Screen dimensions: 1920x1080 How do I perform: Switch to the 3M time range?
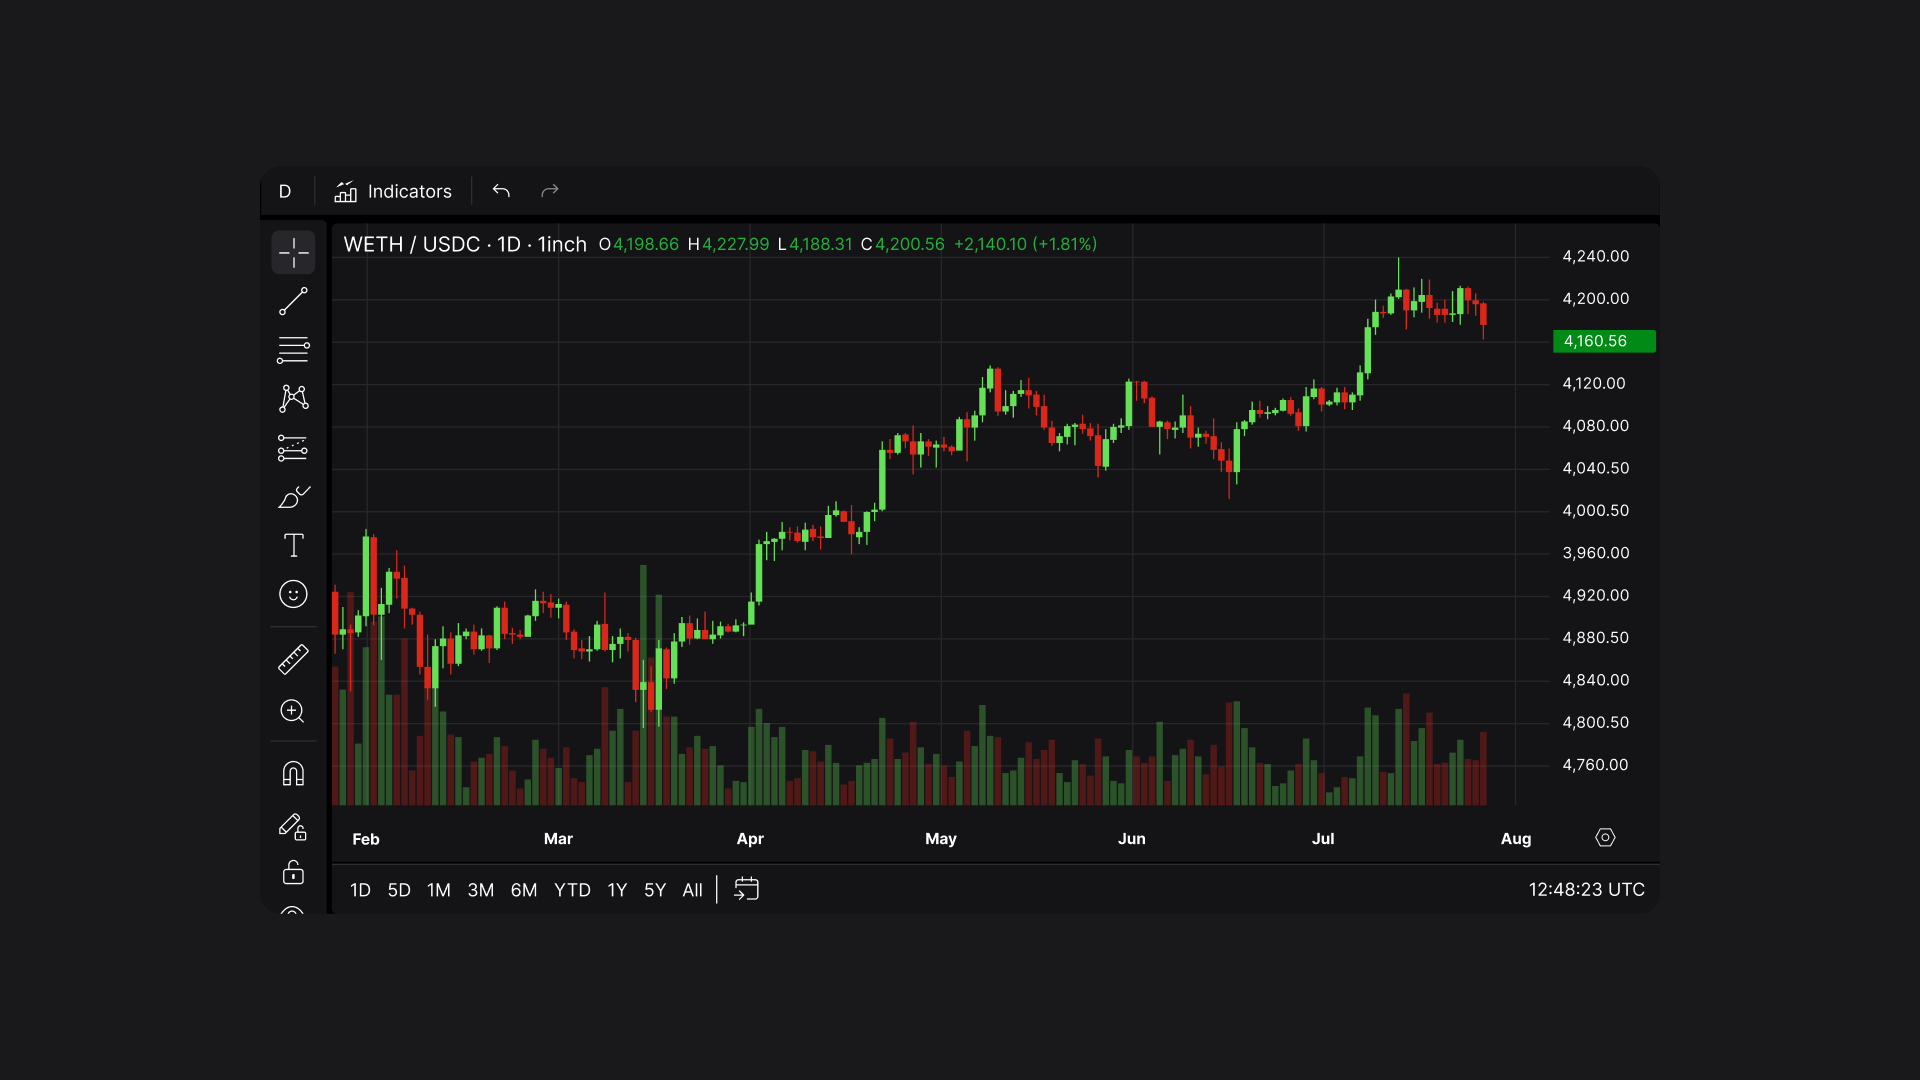480,890
